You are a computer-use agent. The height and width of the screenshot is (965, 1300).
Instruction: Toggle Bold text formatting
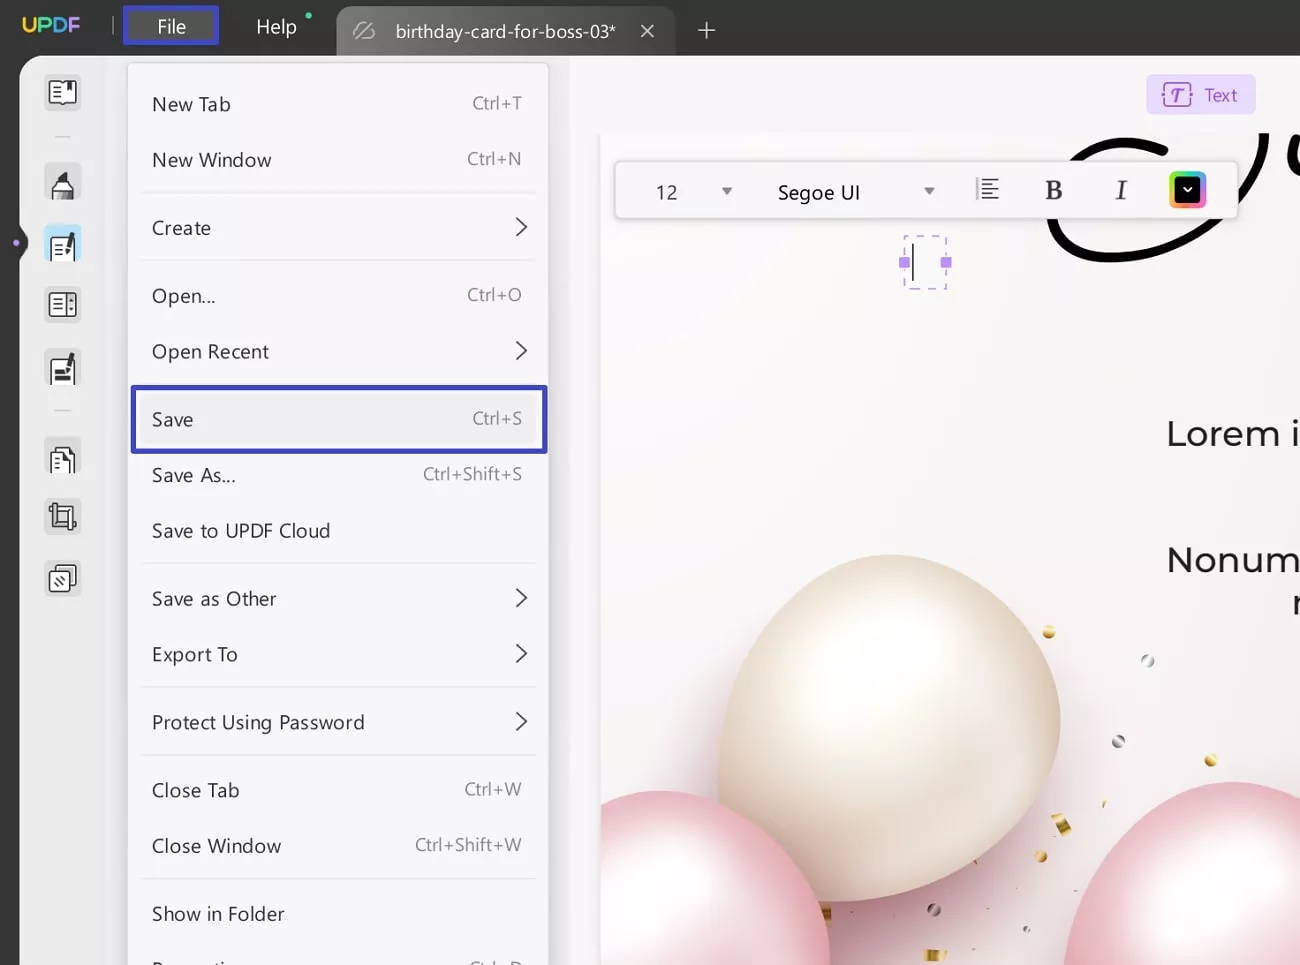(1053, 191)
